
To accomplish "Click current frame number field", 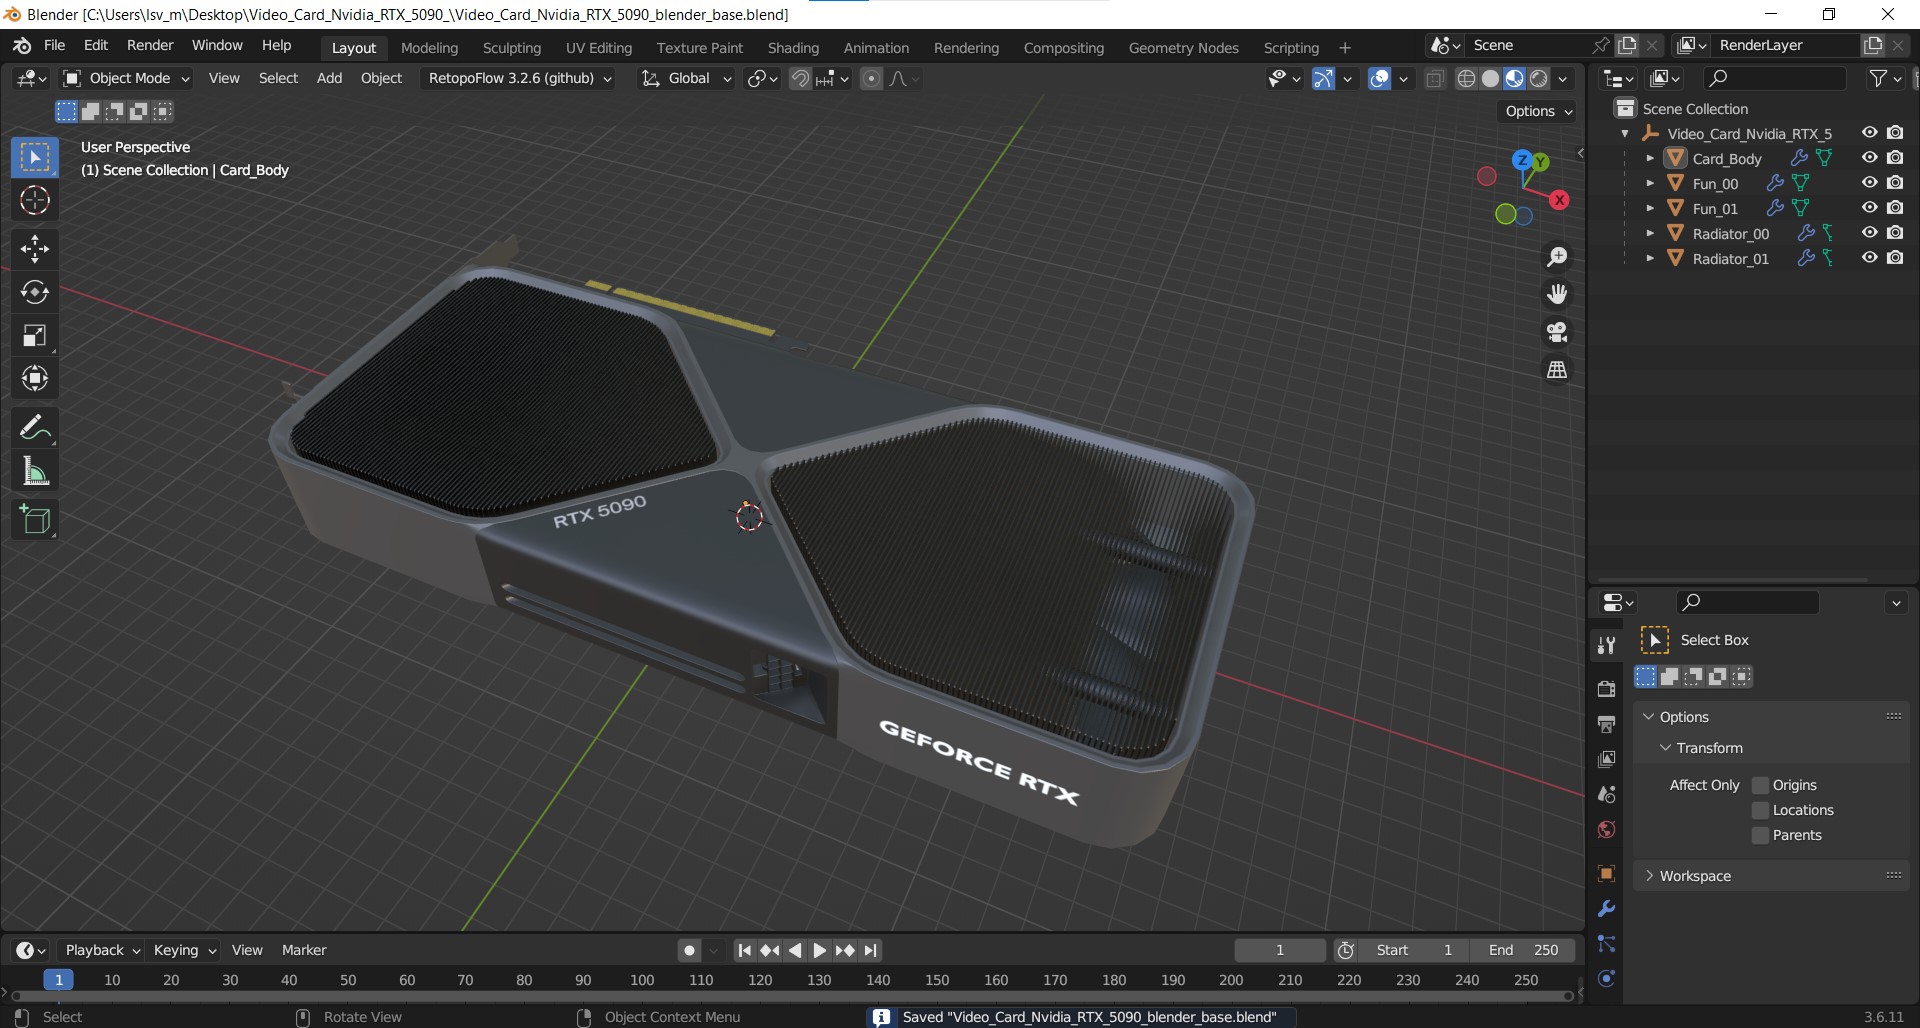I will click(x=1280, y=950).
